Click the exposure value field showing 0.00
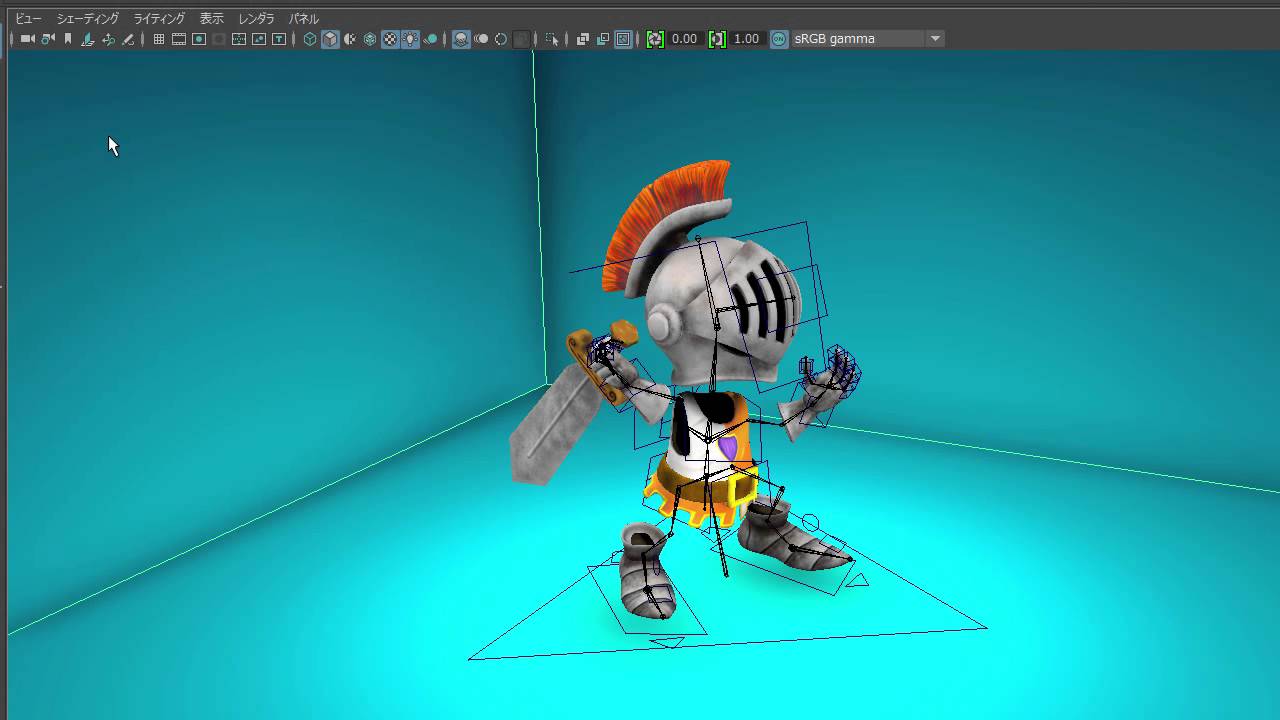This screenshot has height=720, width=1280. [683, 39]
